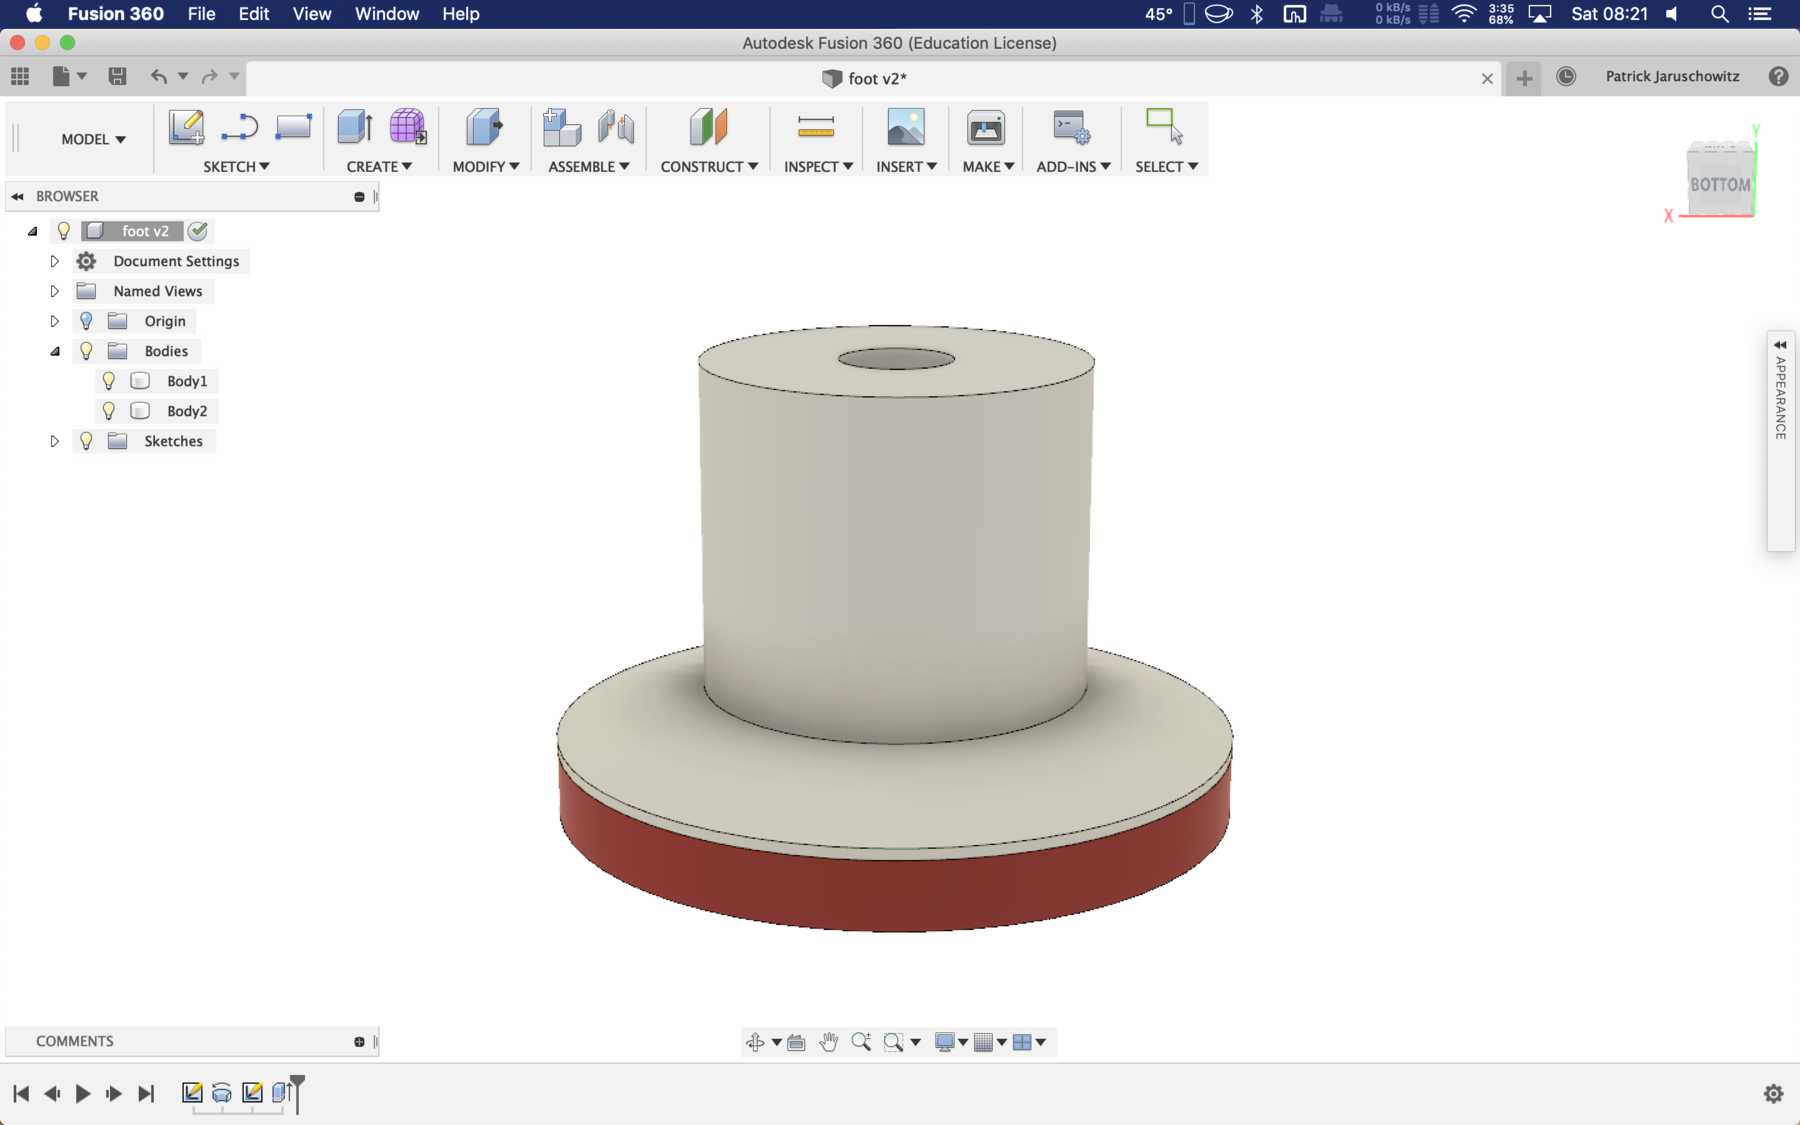Image resolution: width=1800 pixels, height=1125 pixels.
Task: Click the timeline play button
Action: tap(83, 1093)
